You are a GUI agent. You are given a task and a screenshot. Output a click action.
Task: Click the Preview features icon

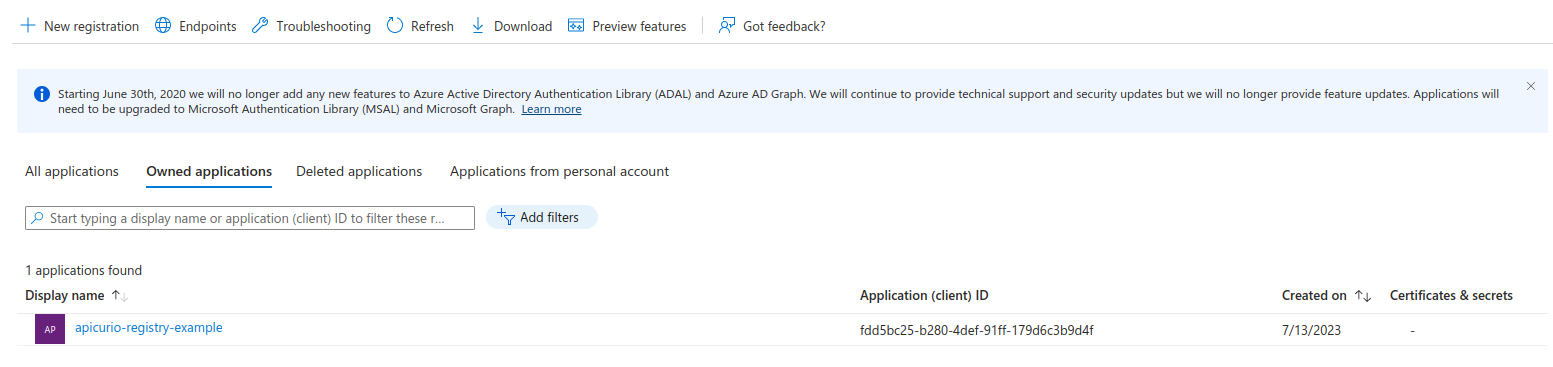(x=576, y=26)
